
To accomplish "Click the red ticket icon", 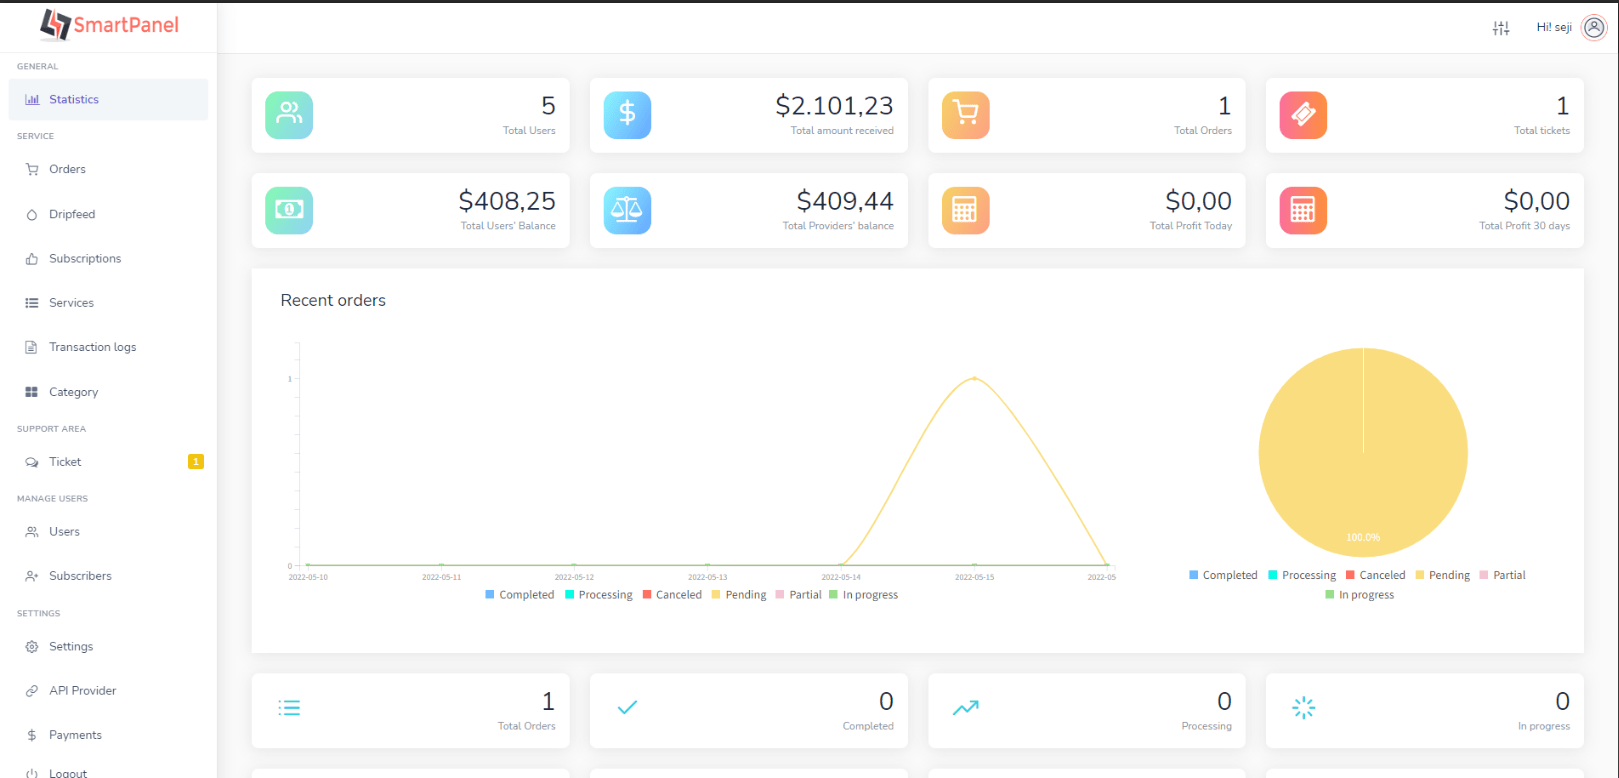I will pyautogui.click(x=1303, y=115).
